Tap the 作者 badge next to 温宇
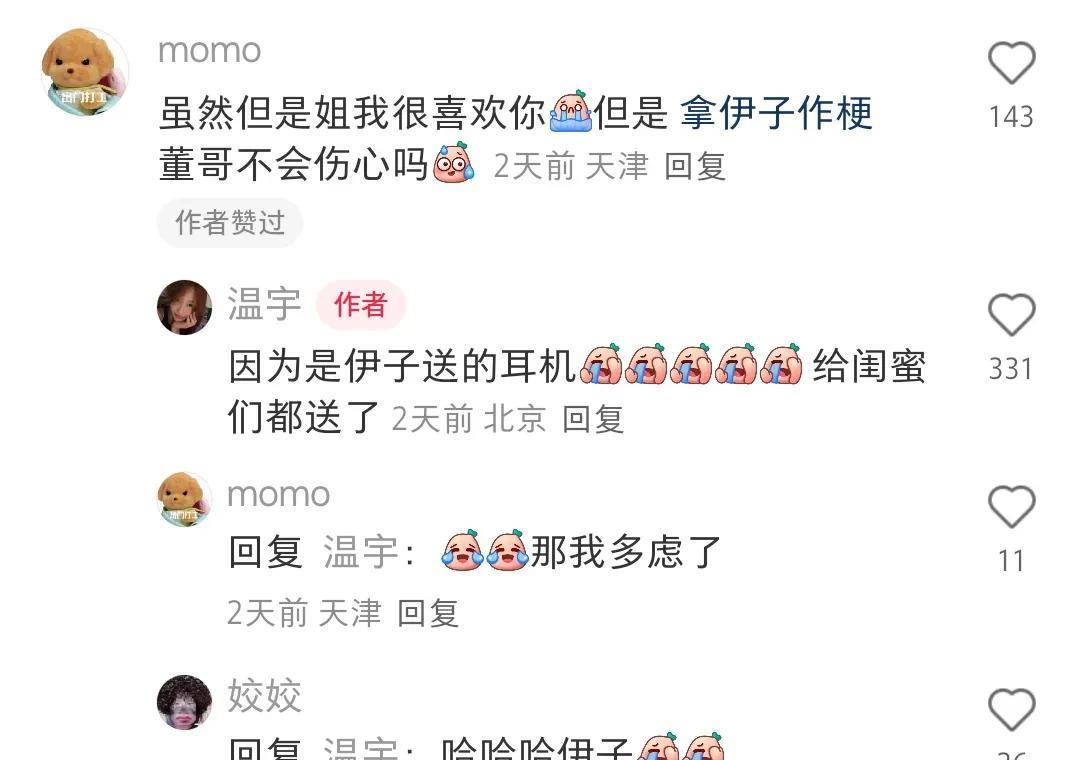This screenshot has height=760, width=1080. tap(361, 305)
